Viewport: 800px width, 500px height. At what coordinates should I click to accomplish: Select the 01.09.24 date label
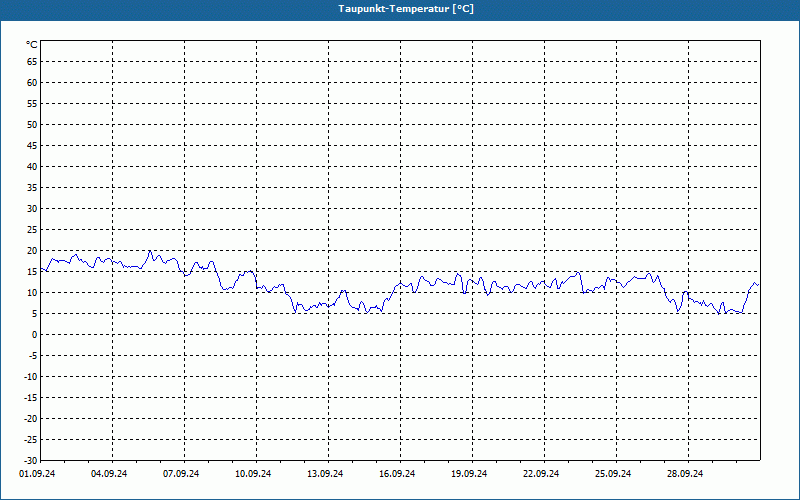[x=37, y=474]
